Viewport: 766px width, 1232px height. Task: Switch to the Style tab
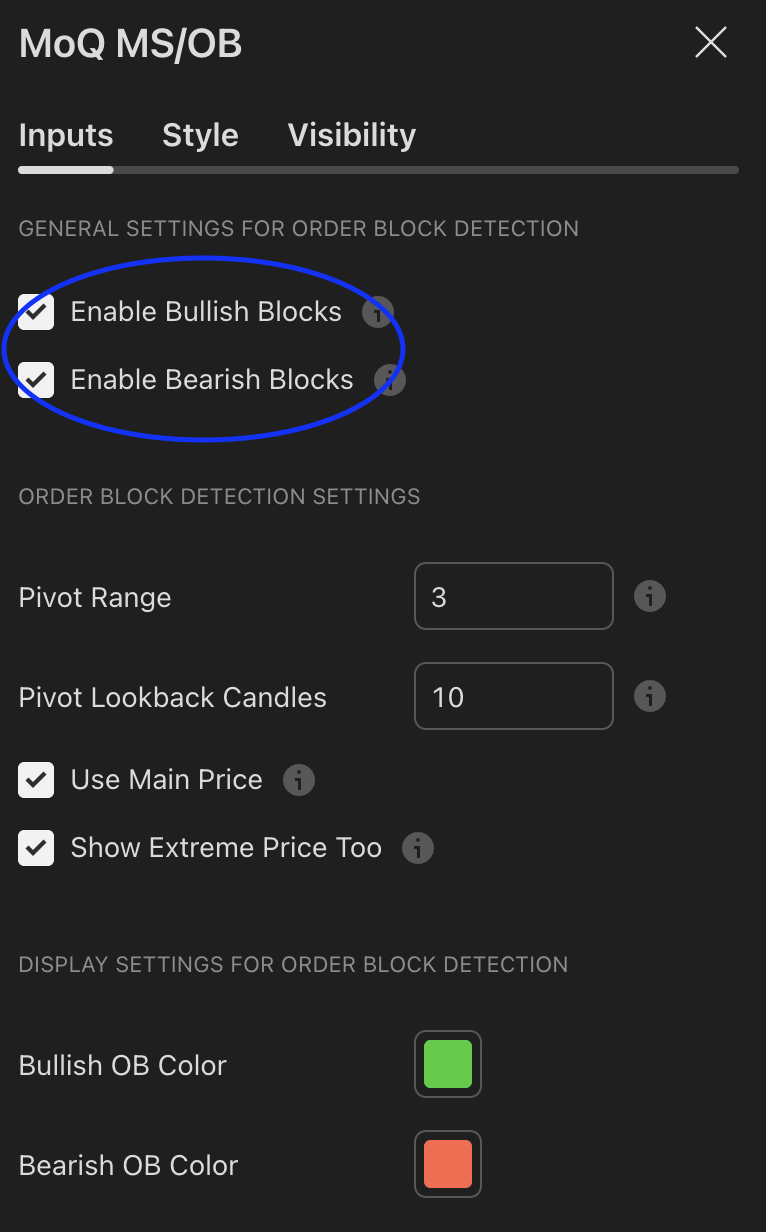[200, 135]
